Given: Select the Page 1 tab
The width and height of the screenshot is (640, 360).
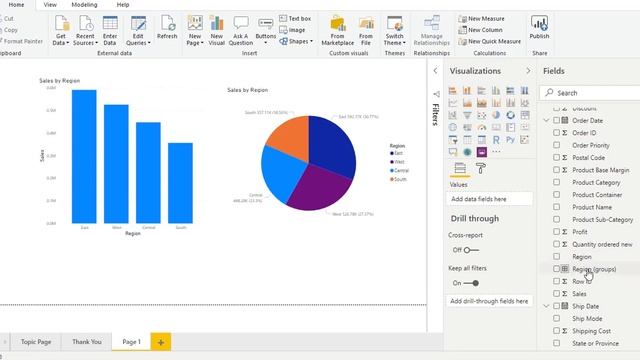Looking at the screenshot, I should (x=131, y=342).
